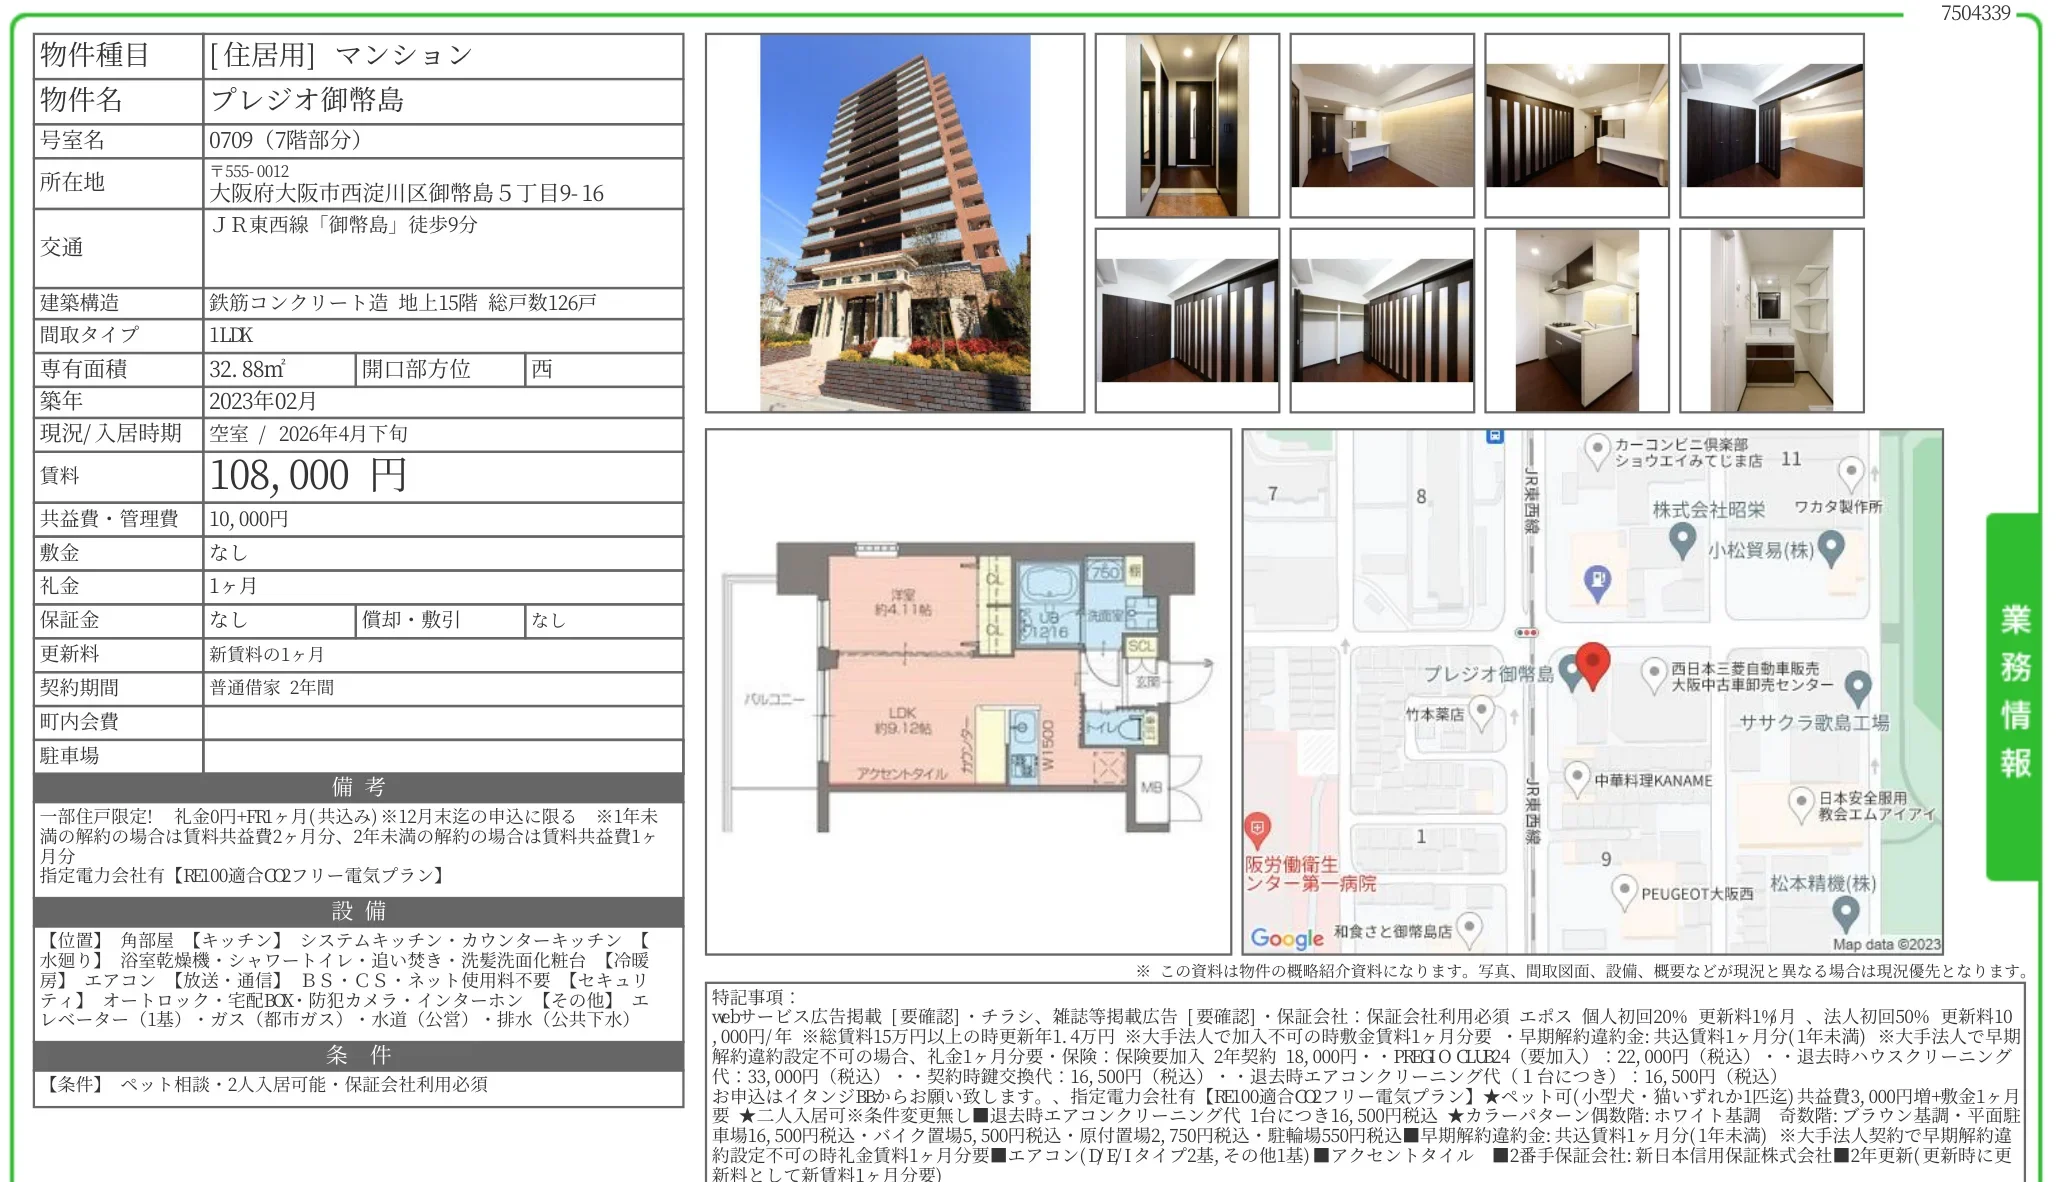Image resolution: width=2056 pixels, height=1182 pixels.
Task: Click the 松本精機 map pin icon
Action: tap(1844, 912)
